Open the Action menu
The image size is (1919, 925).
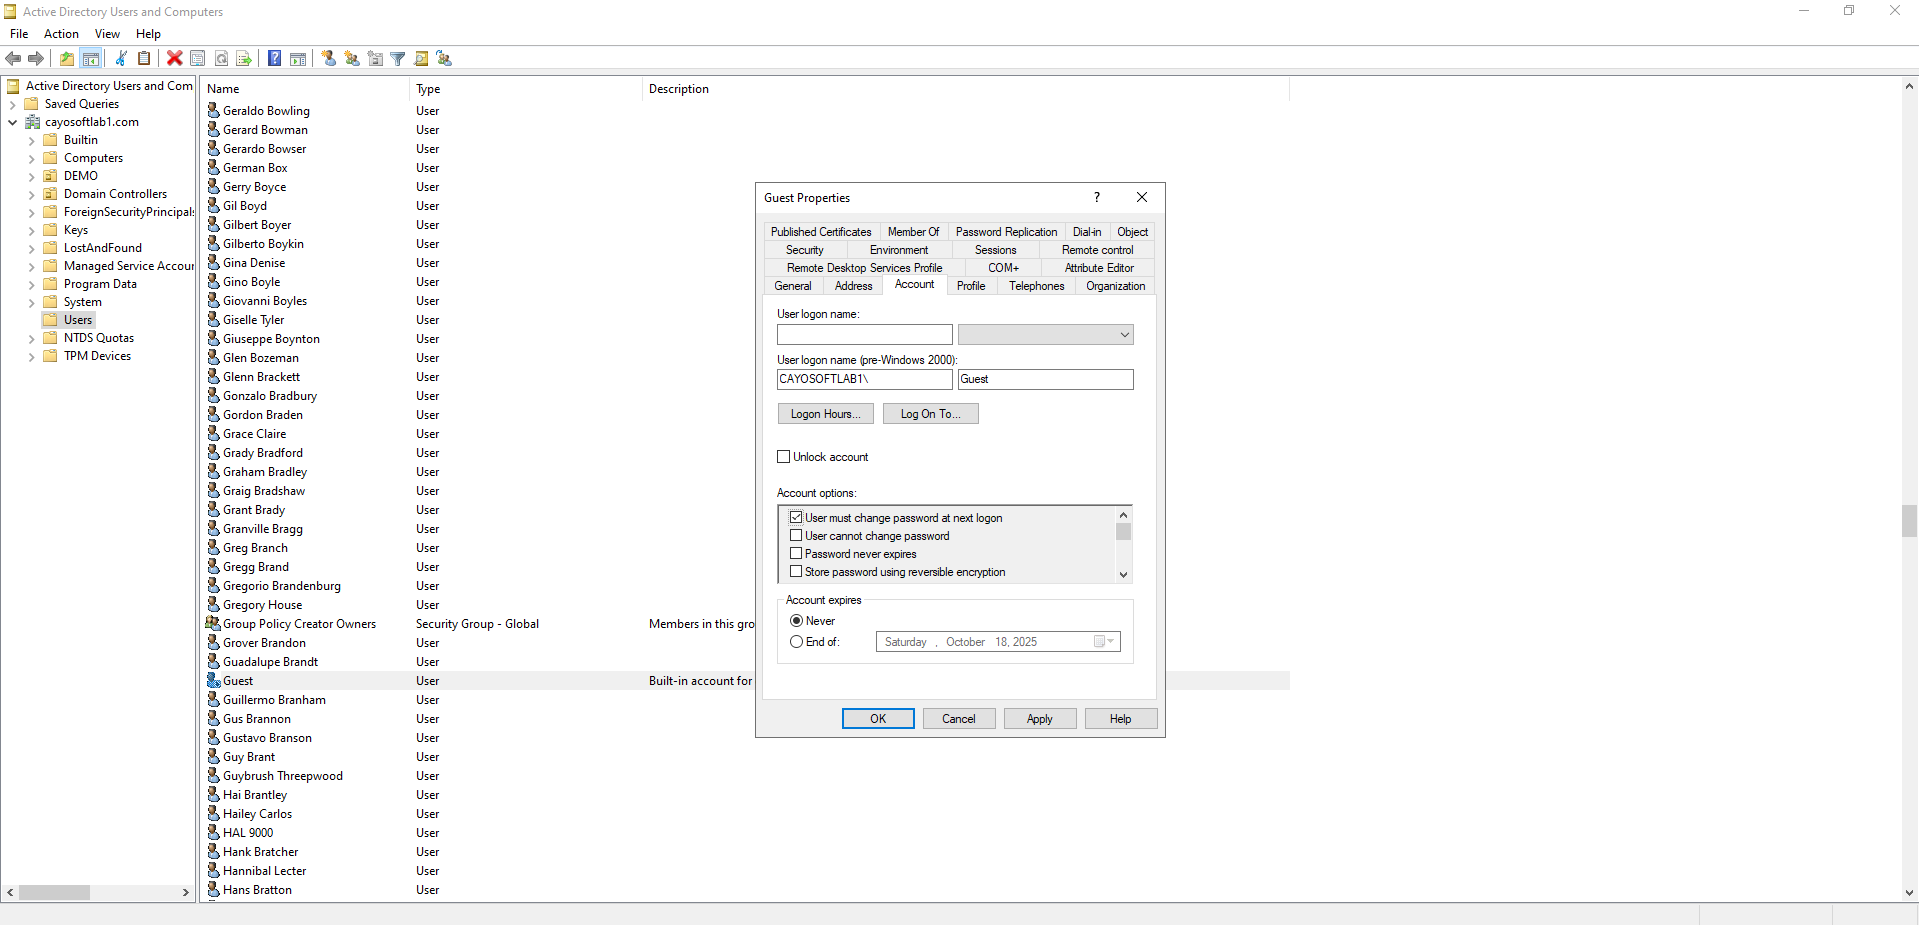[61, 34]
